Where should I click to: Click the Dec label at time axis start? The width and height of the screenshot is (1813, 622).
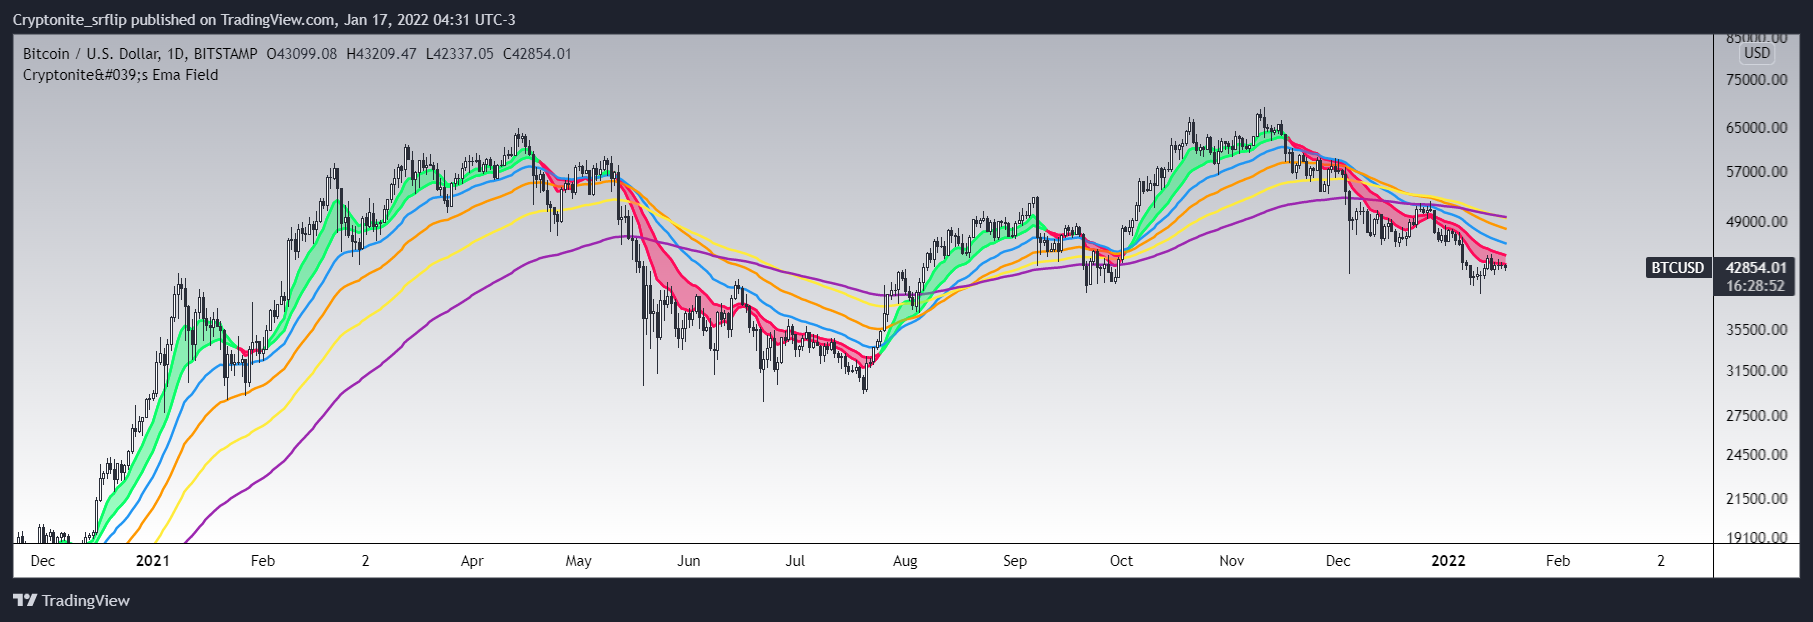point(43,561)
